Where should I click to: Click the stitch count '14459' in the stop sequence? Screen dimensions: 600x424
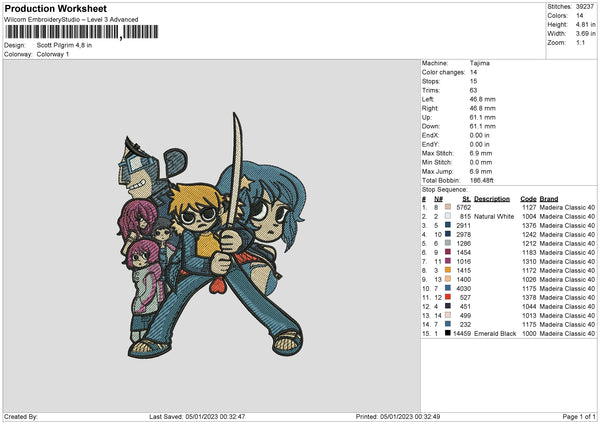pos(462,333)
